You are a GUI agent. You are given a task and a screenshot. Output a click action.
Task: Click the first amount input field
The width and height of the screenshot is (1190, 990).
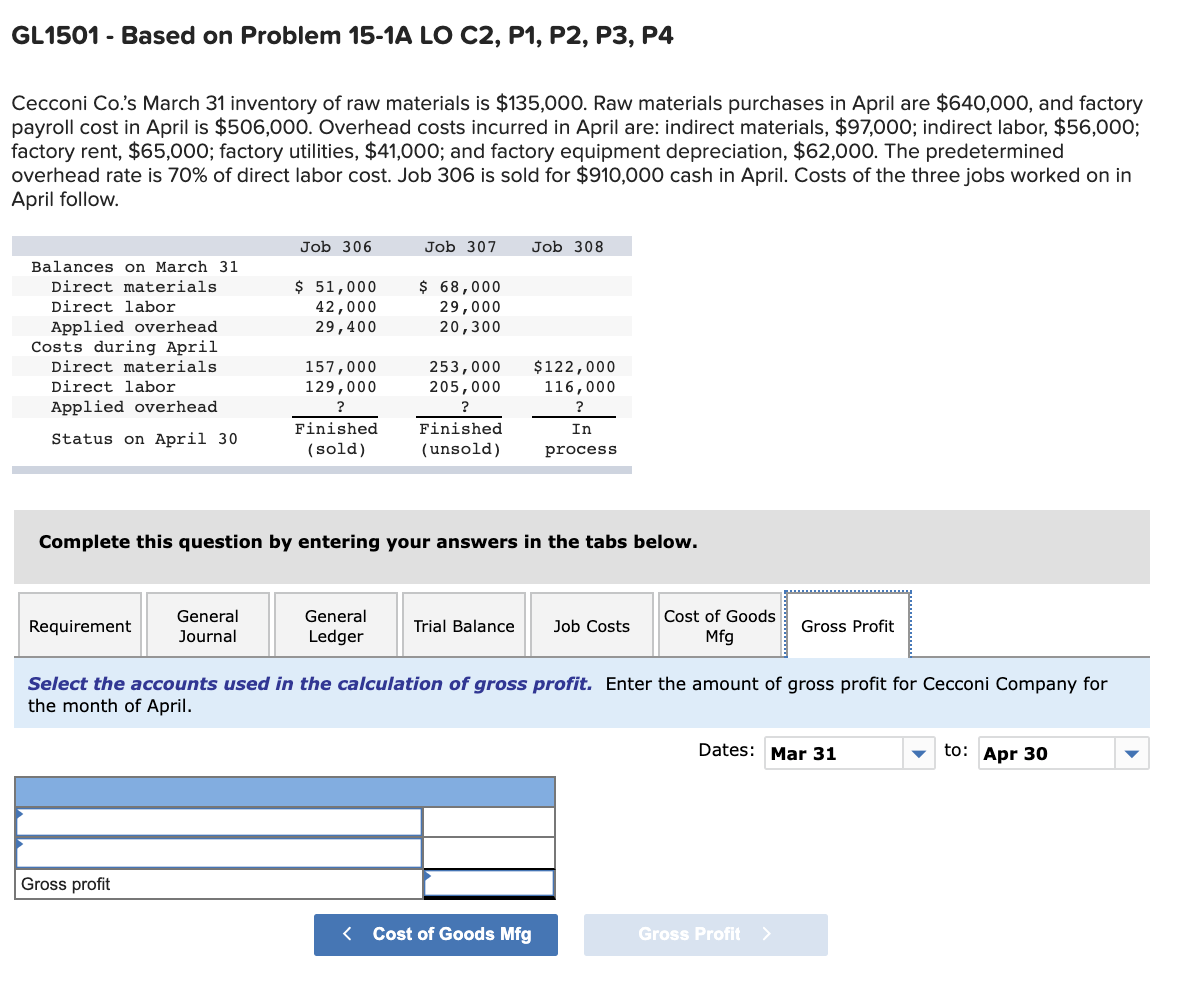click(x=488, y=821)
